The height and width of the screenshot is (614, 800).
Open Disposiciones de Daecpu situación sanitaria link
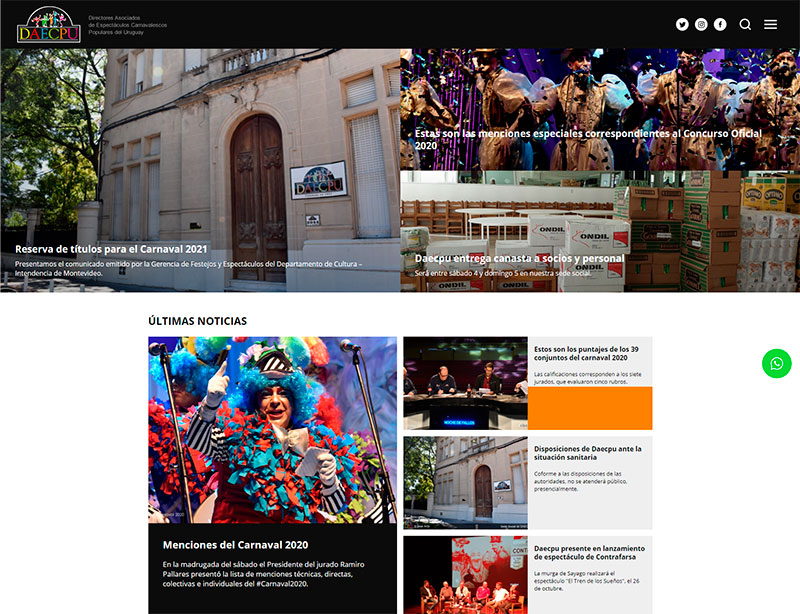click(x=588, y=453)
